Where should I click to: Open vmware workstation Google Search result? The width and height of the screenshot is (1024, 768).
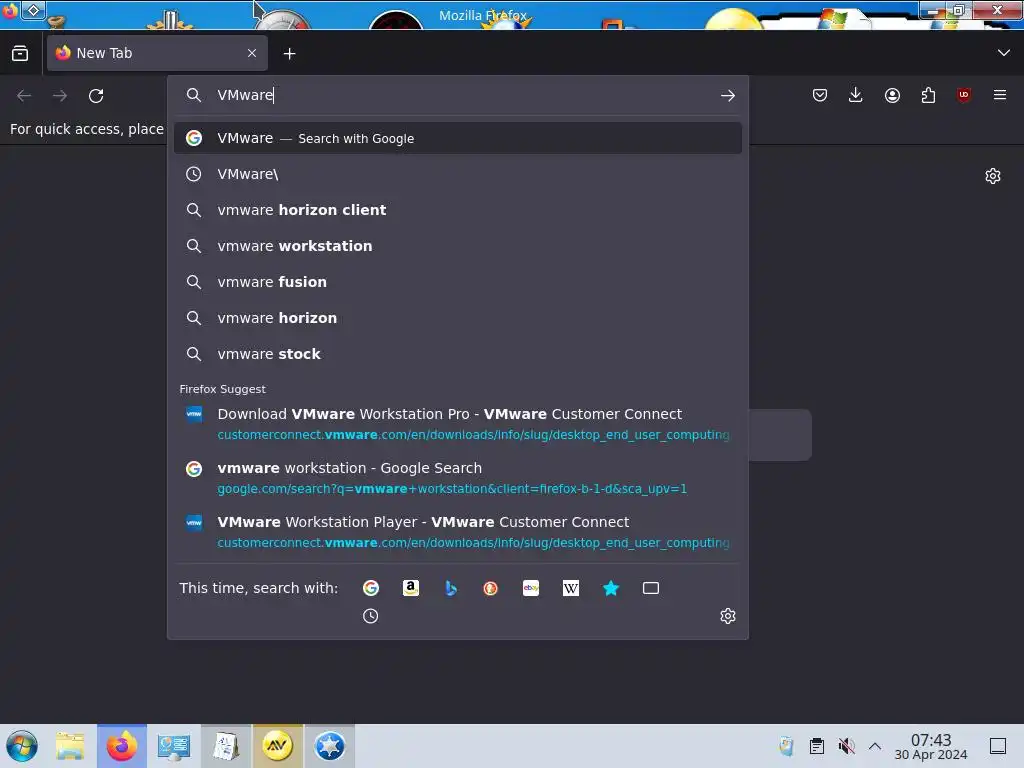pos(458,478)
